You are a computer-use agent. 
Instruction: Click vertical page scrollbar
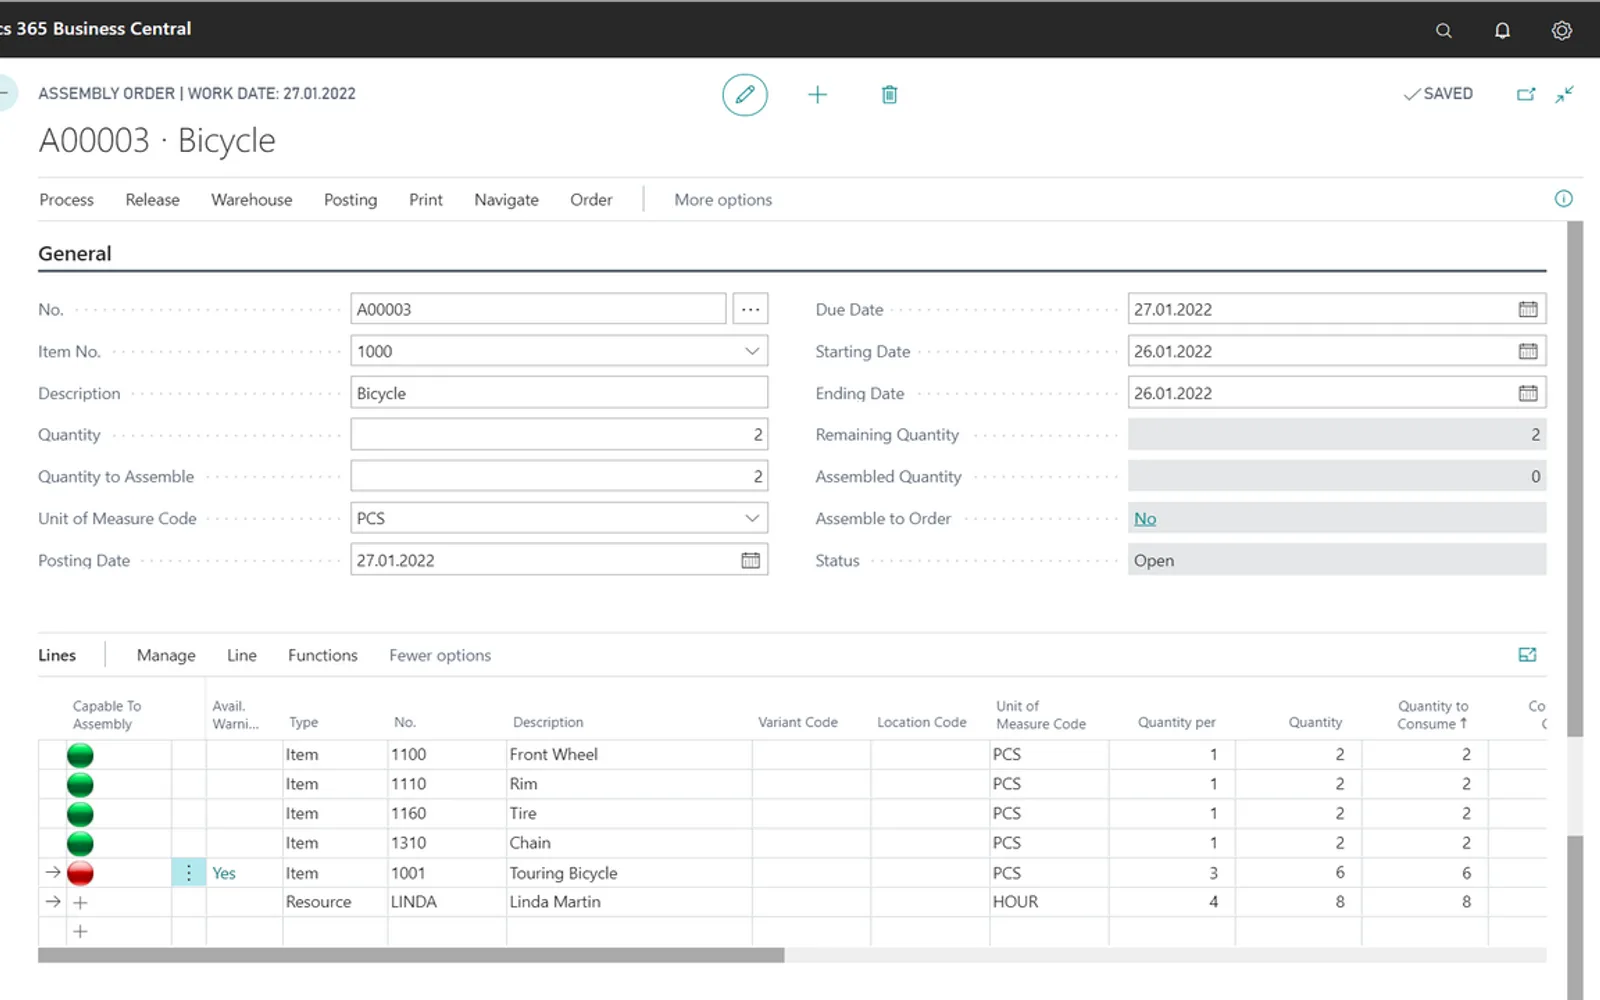pyautogui.click(x=1575, y=478)
